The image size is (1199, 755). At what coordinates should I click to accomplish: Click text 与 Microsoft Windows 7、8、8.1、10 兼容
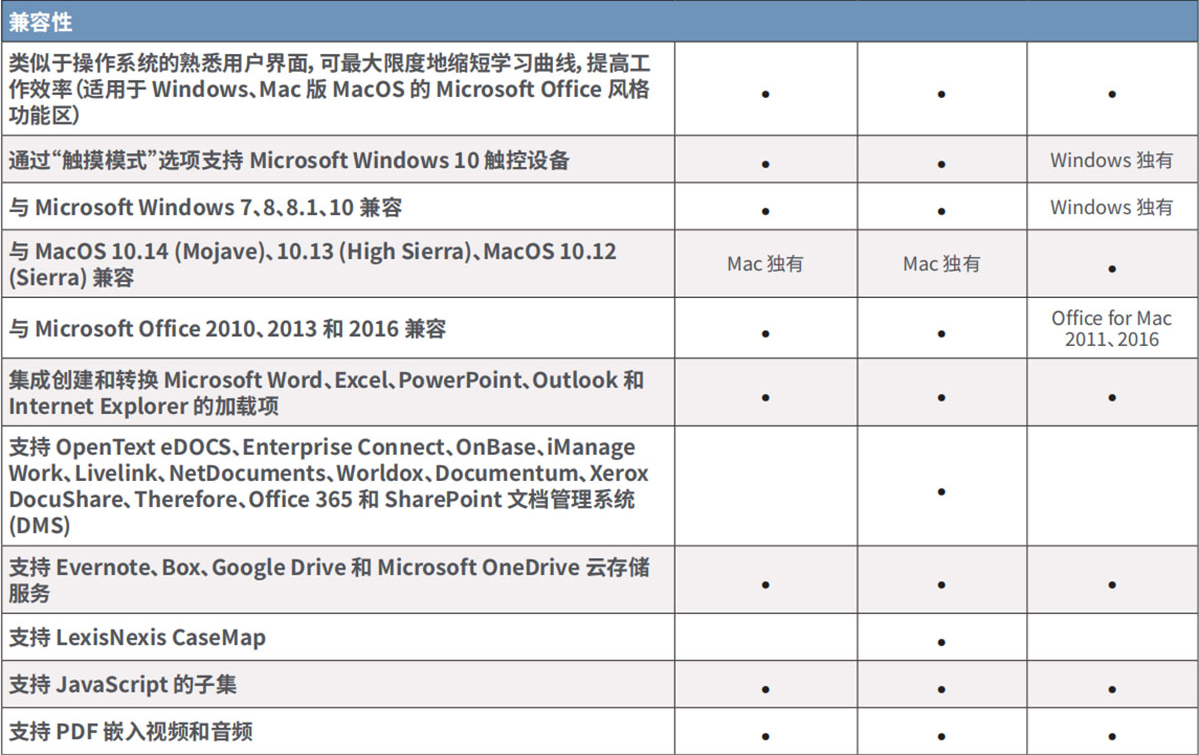[x=205, y=207]
